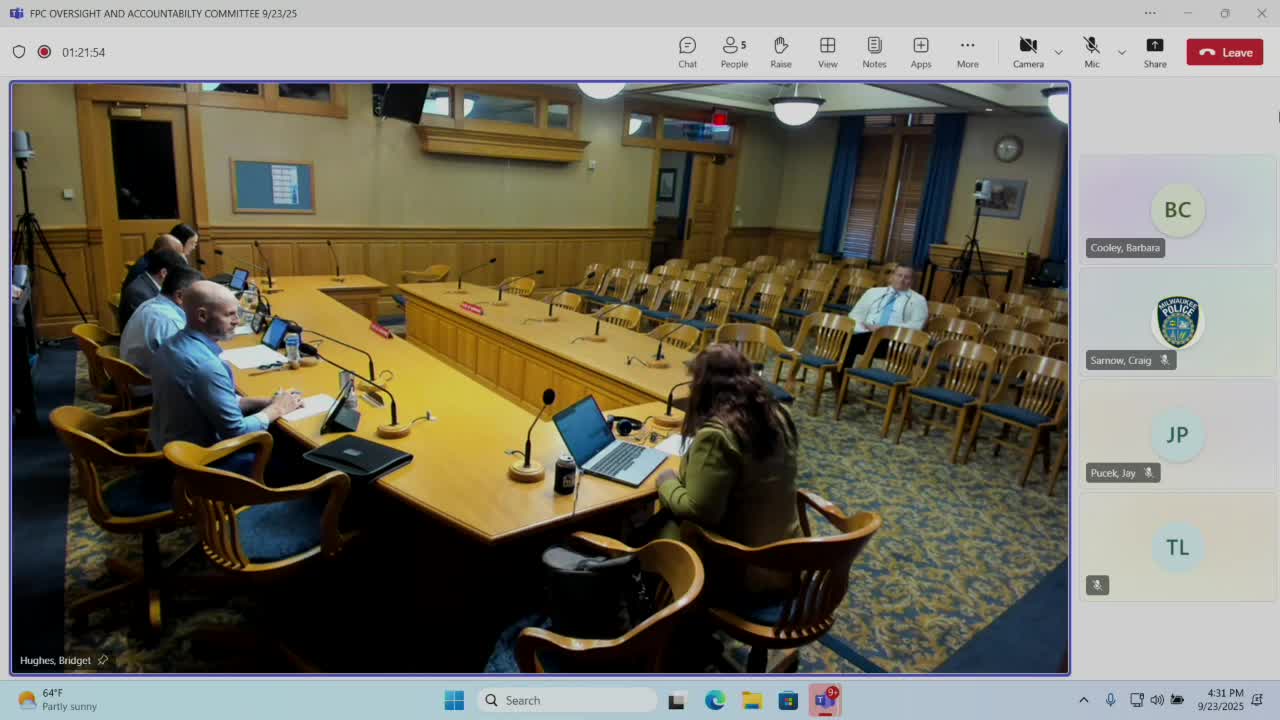Click the red recording indicator icon
Viewport: 1280px width, 720px height.
tap(44, 52)
